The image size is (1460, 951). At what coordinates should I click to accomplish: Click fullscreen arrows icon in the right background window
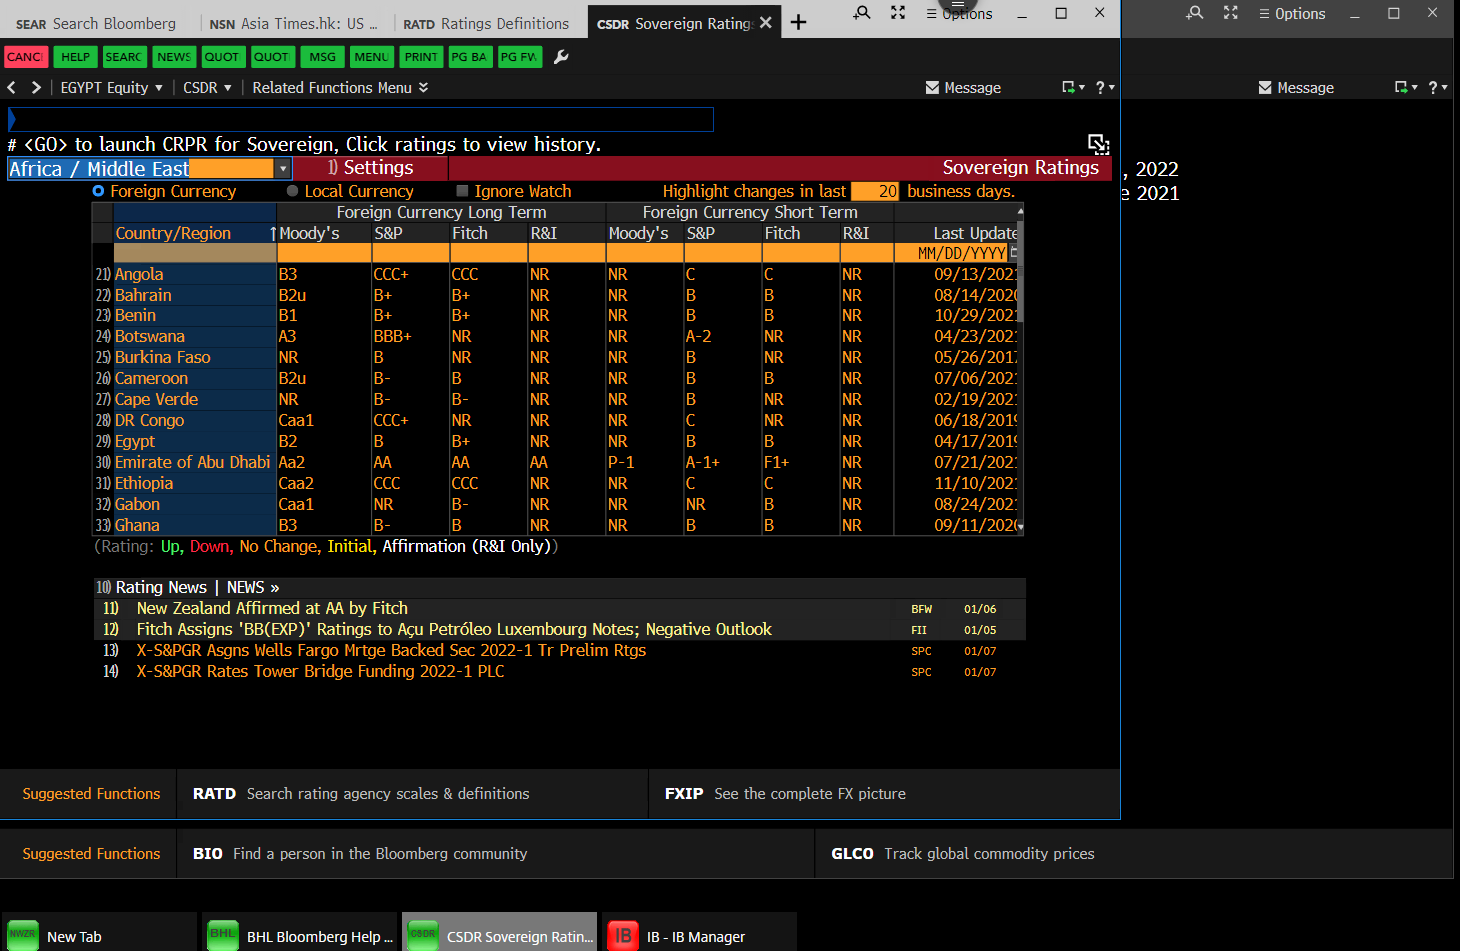coord(1231,13)
